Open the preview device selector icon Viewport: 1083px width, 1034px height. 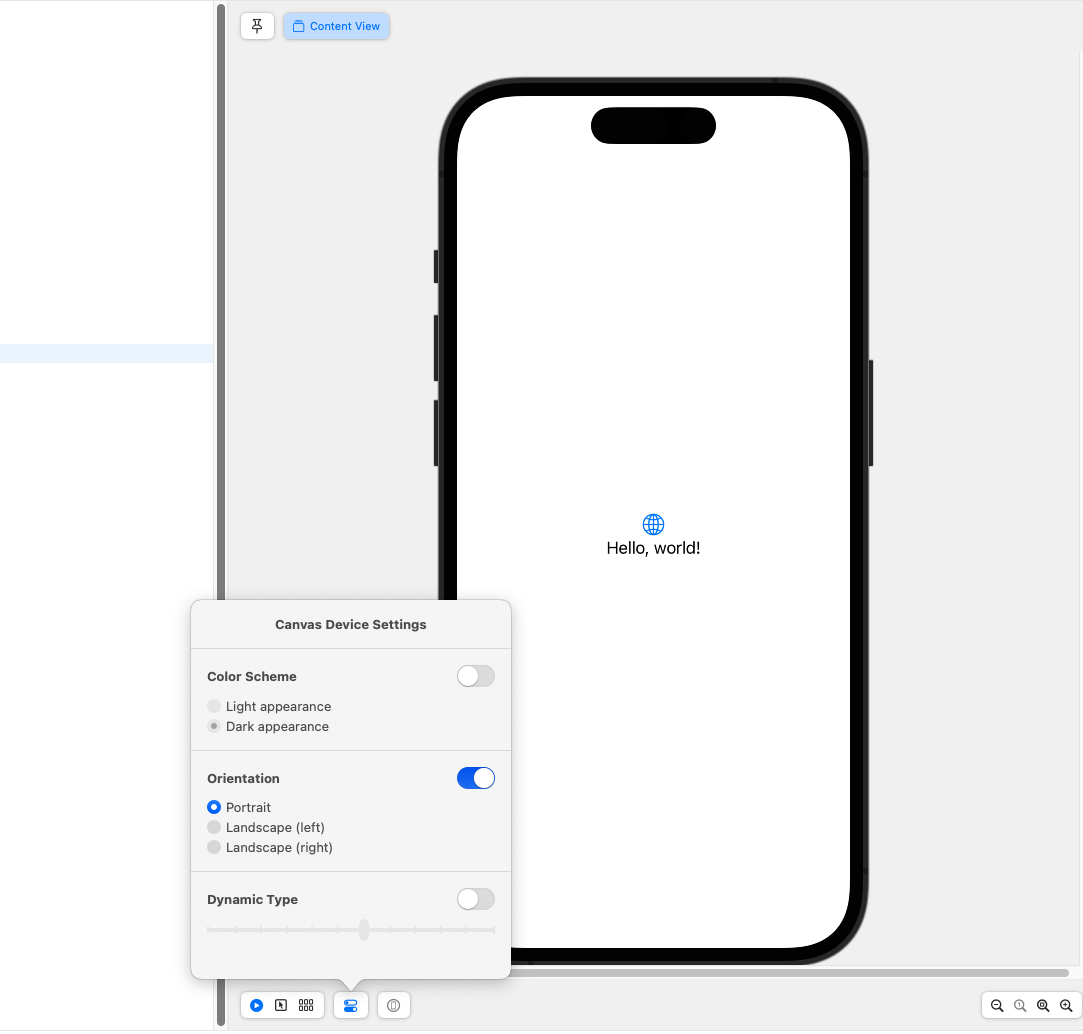(394, 1005)
